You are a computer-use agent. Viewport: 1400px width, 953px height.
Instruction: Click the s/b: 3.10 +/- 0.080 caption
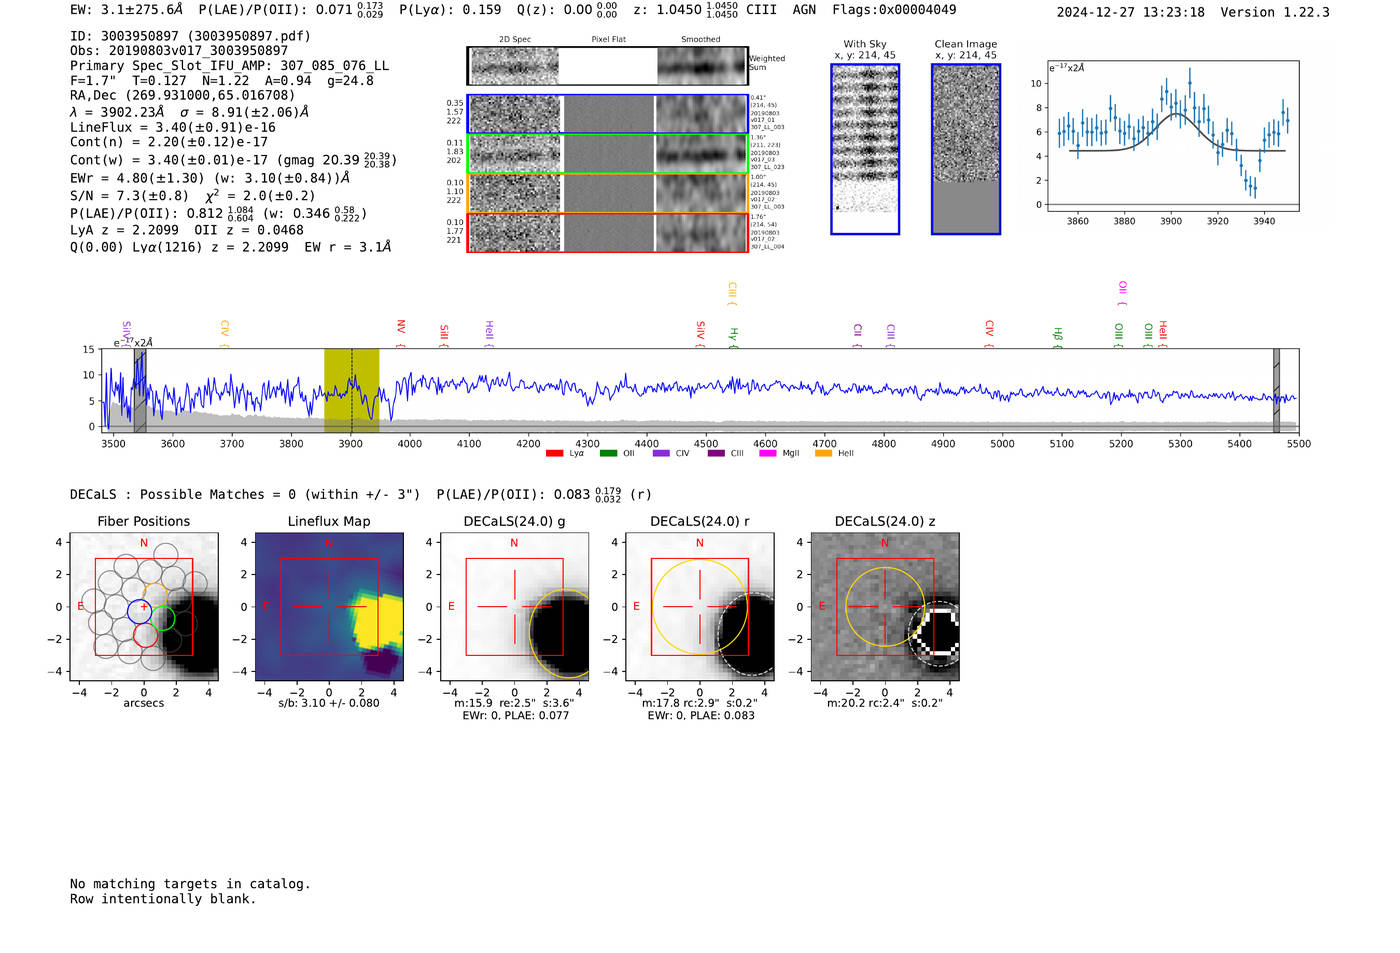[329, 703]
